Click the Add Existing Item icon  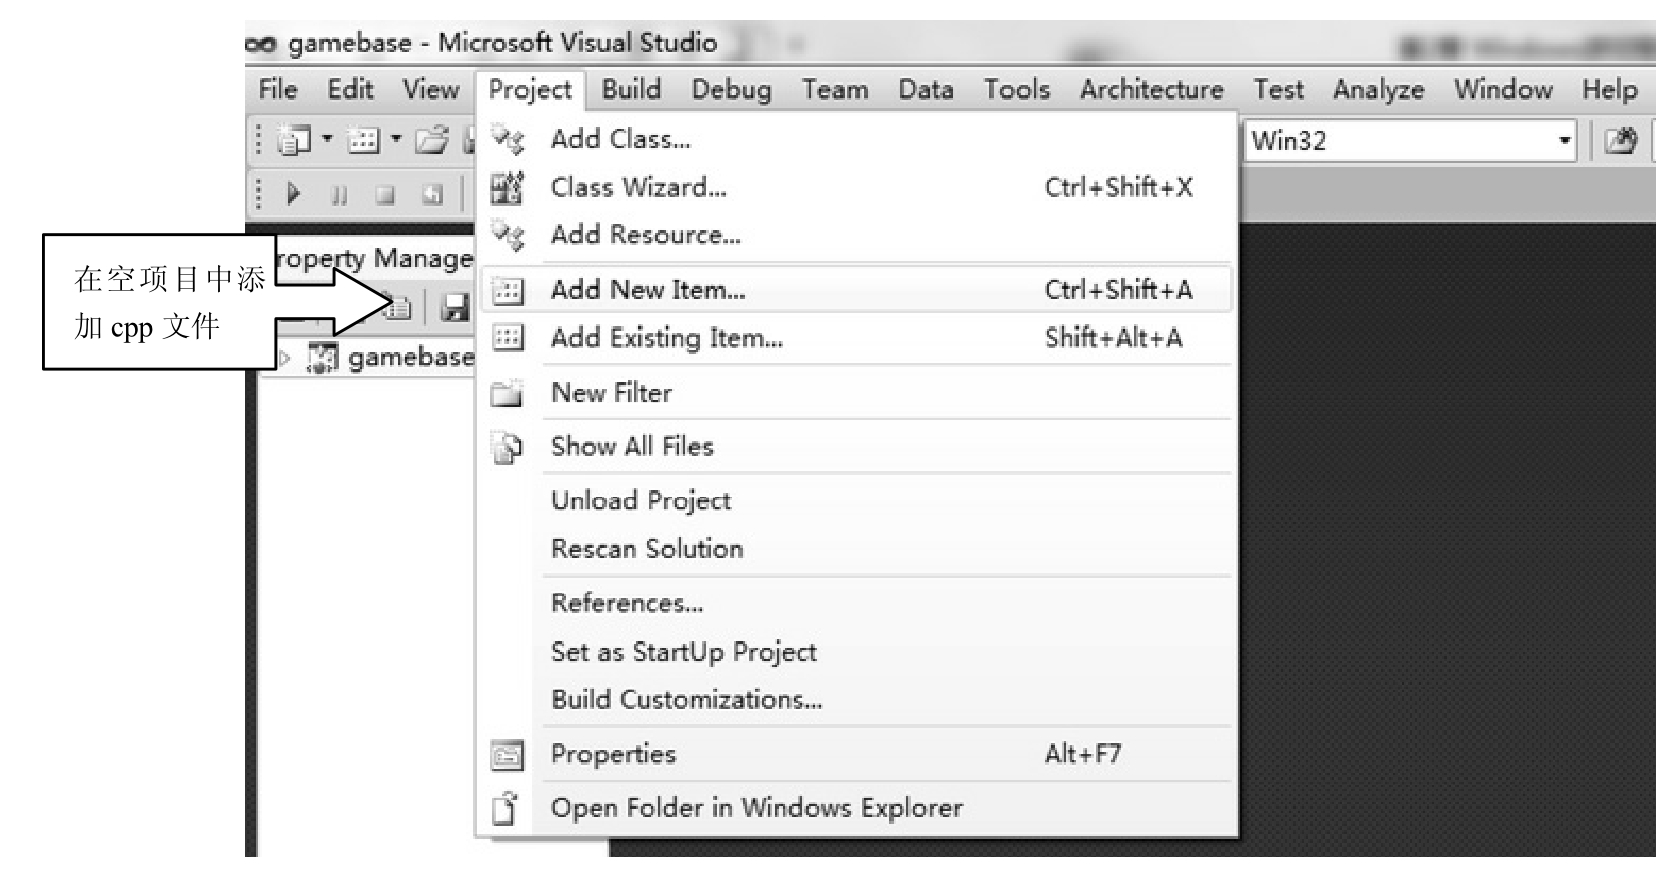click(508, 338)
